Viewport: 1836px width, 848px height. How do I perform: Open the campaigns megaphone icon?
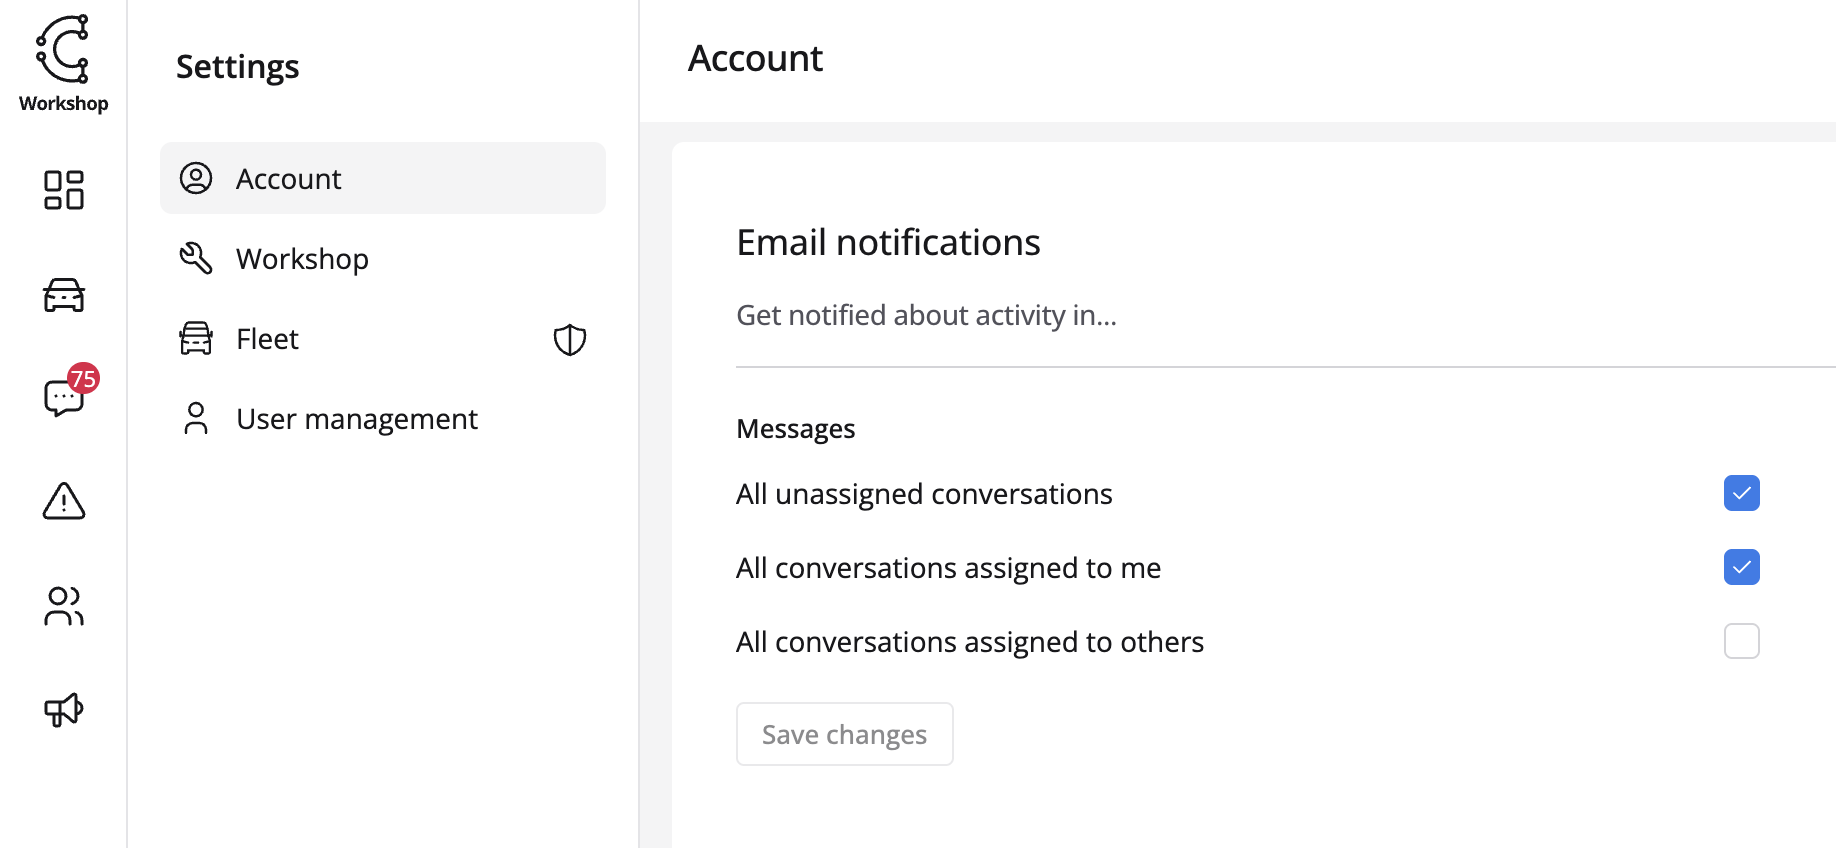64,710
